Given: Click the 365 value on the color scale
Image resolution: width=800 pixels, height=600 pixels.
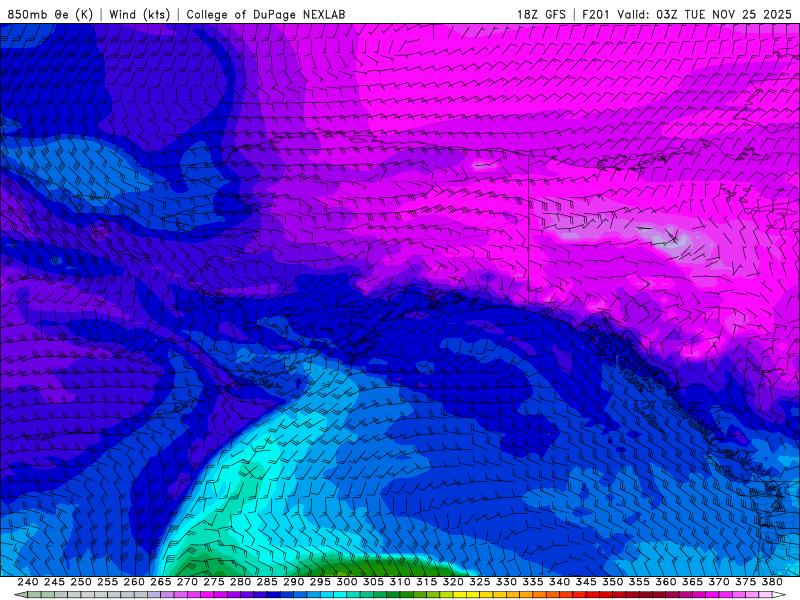Looking at the screenshot, I should pyautogui.click(x=692, y=582).
